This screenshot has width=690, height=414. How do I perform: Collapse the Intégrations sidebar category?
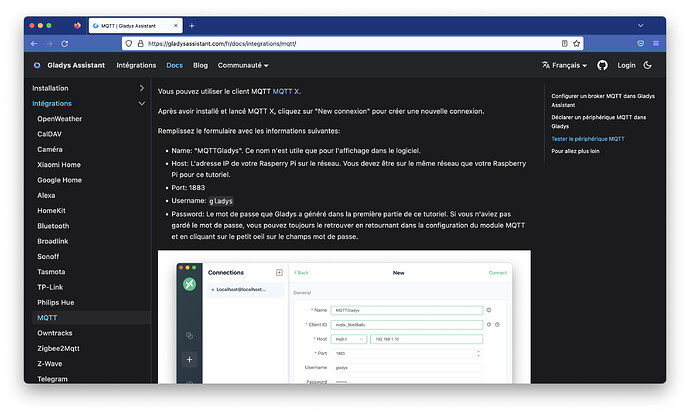[141, 103]
